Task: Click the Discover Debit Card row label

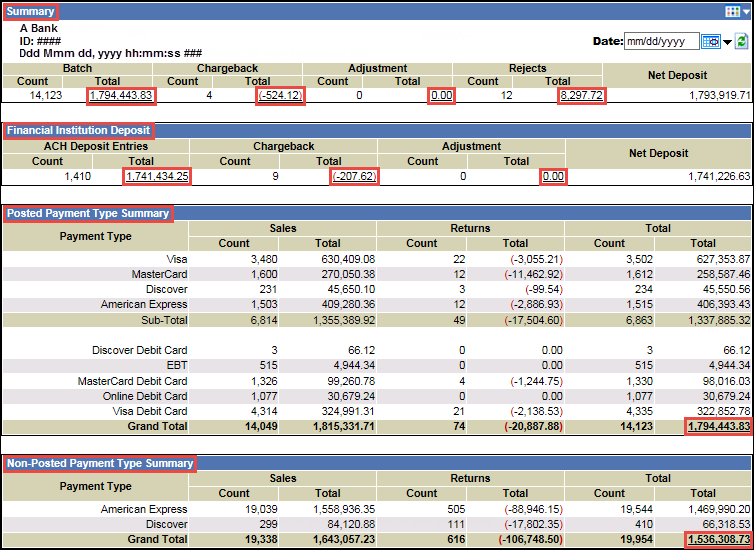Action: point(140,350)
